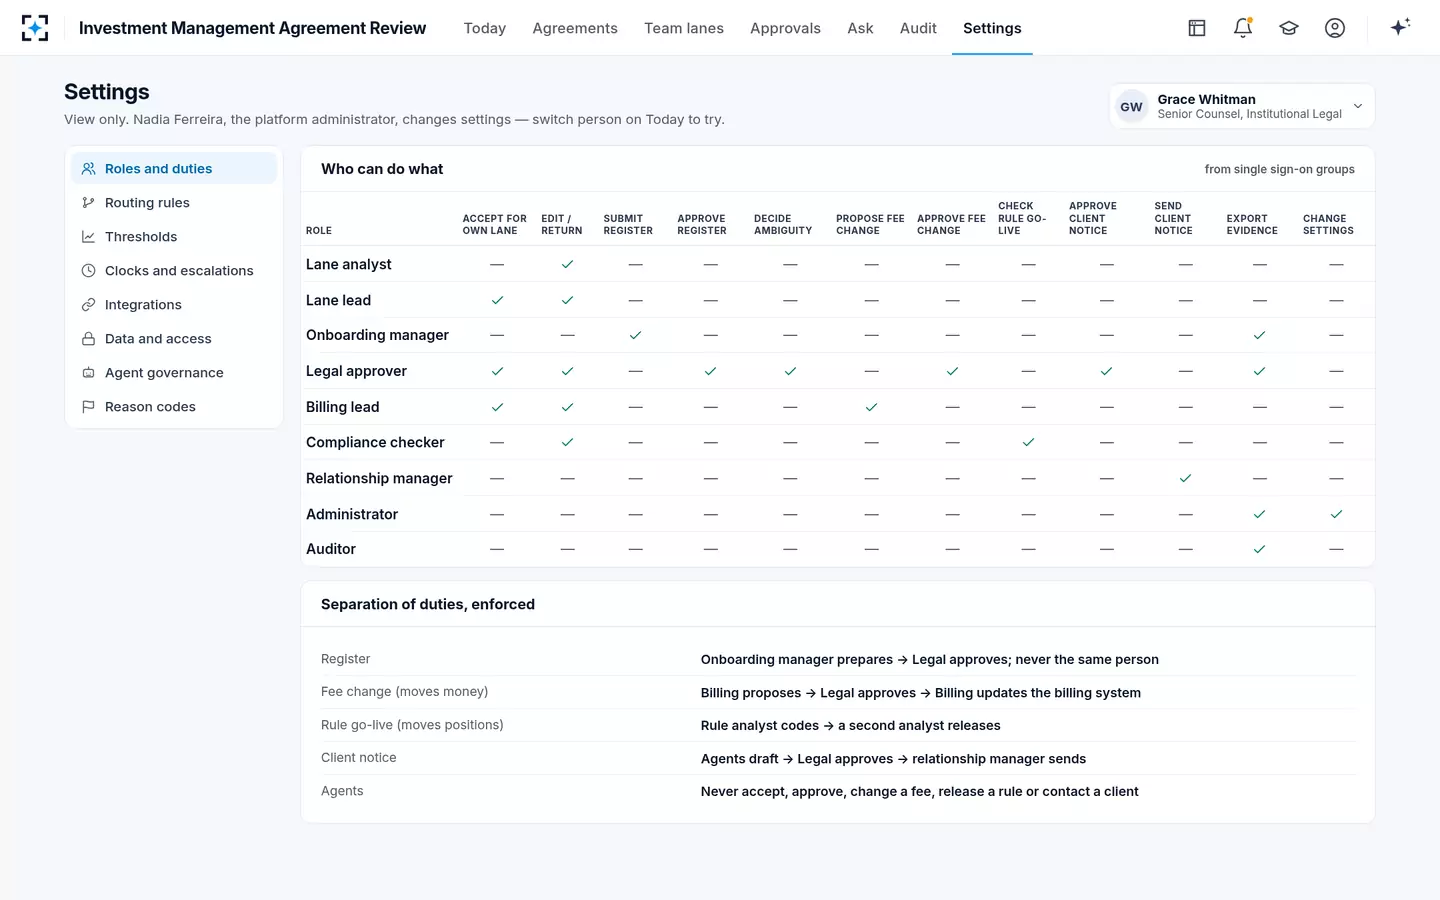Screen dimensions: 1440x900
Task: Click Billing lead Propose fee change checkmark
Action: [x=871, y=407]
